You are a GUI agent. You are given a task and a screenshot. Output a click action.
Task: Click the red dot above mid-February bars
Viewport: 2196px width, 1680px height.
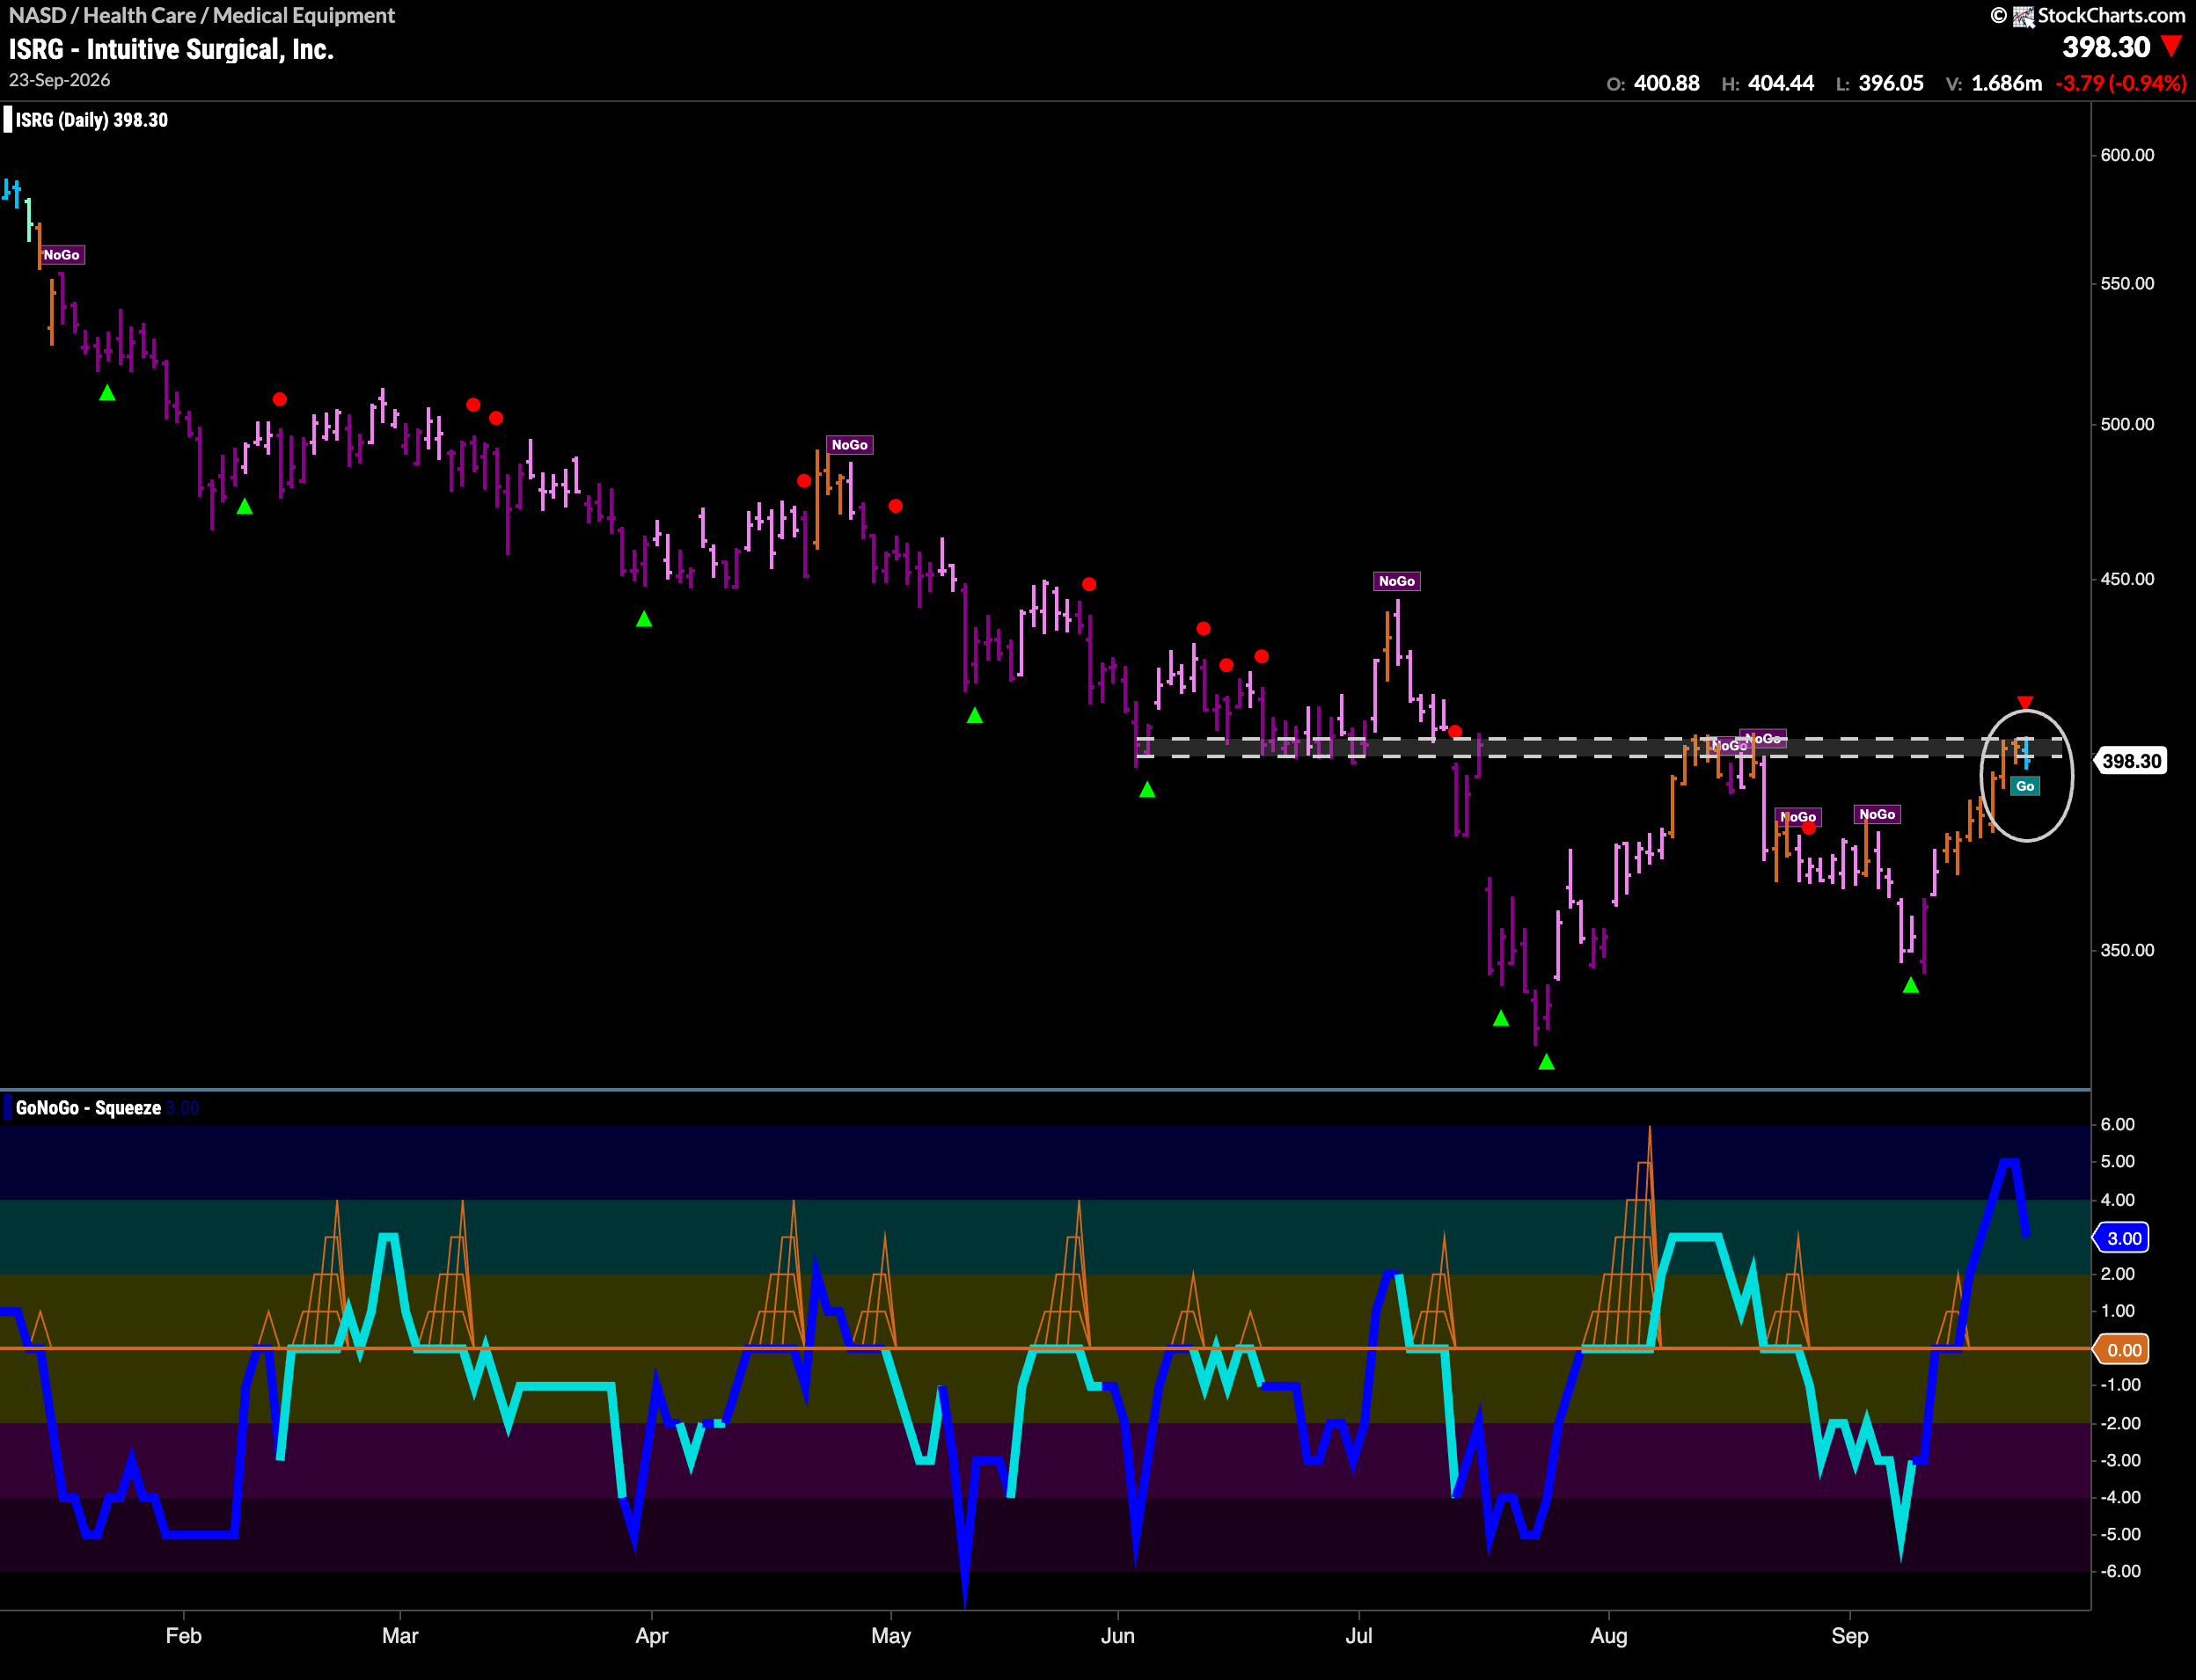pyautogui.click(x=280, y=399)
